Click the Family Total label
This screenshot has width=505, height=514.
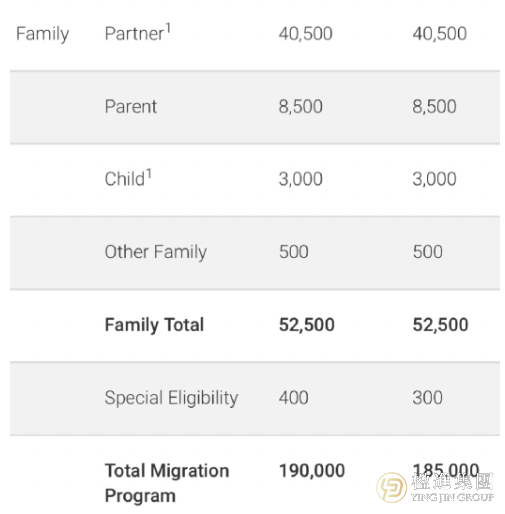click(154, 325)
